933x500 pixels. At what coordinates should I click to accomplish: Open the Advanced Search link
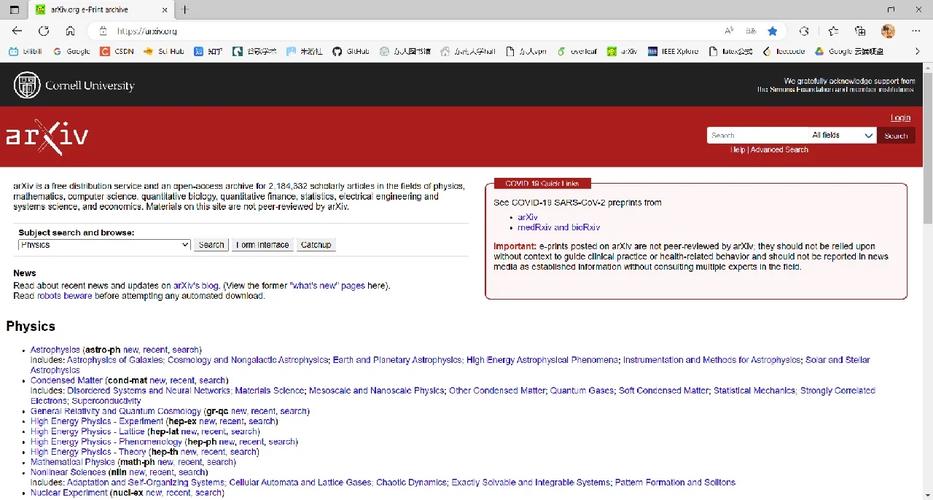(779, 150)
